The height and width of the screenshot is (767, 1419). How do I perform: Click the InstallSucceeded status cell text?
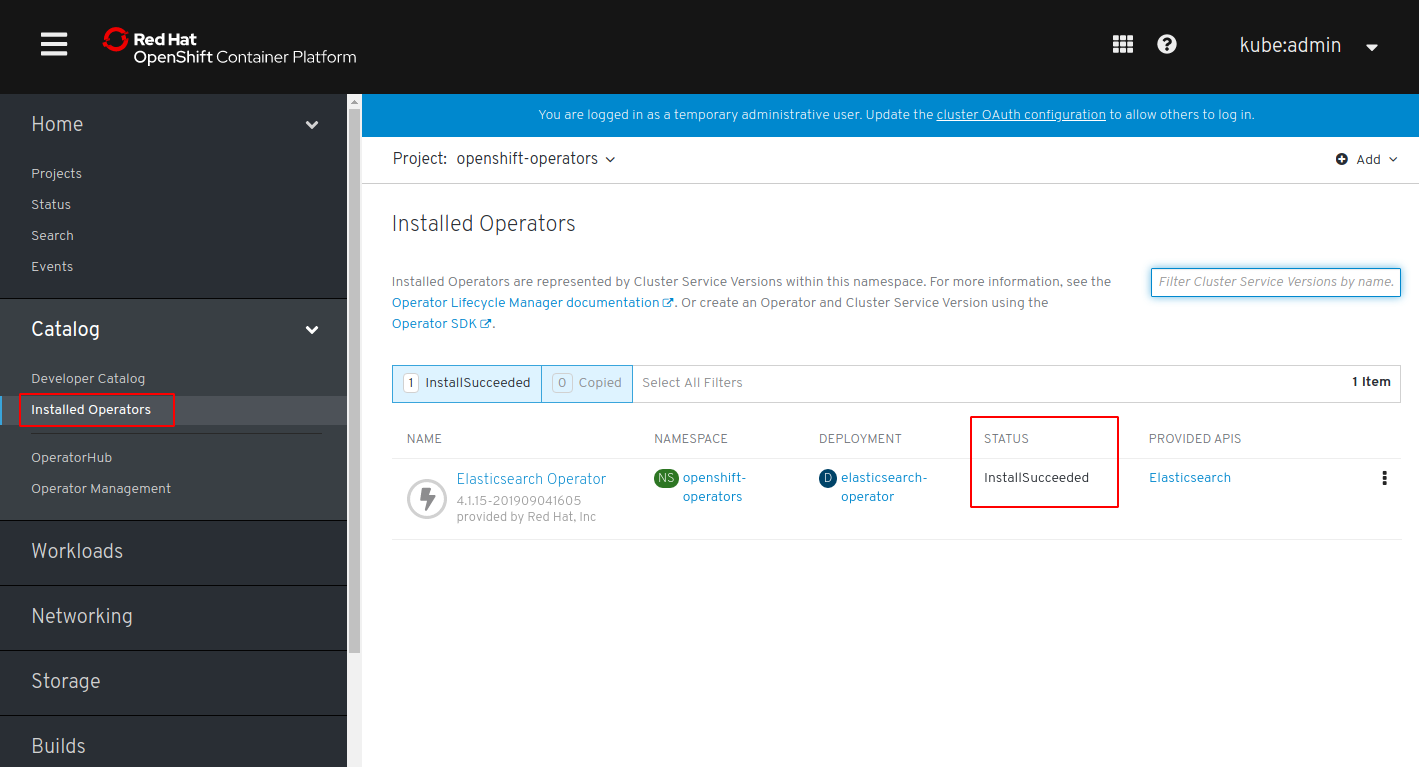(x=1036, y=478)
